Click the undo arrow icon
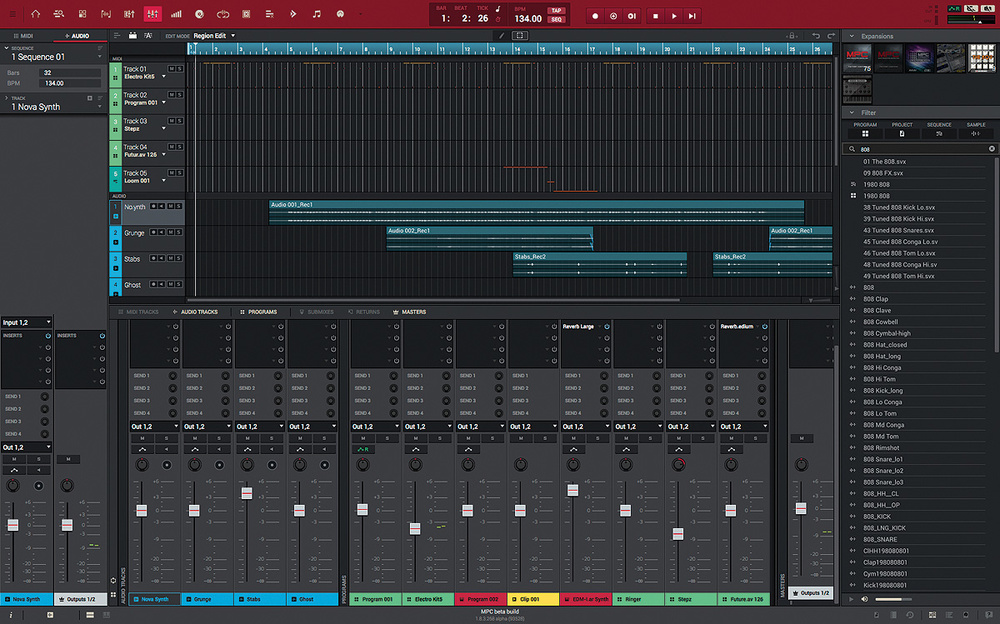 pos(816,36)
